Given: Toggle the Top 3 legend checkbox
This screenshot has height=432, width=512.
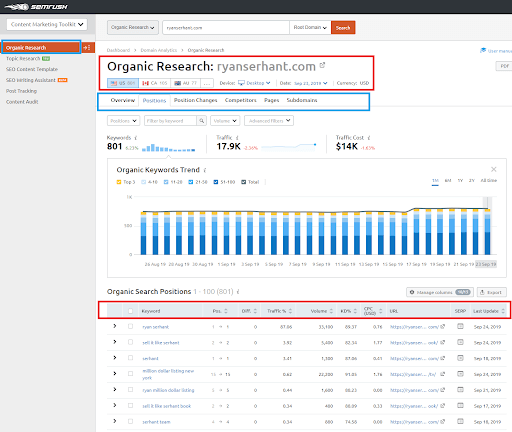Looking at the screenshot, I should pyautogui.click(x=119, y=182).
